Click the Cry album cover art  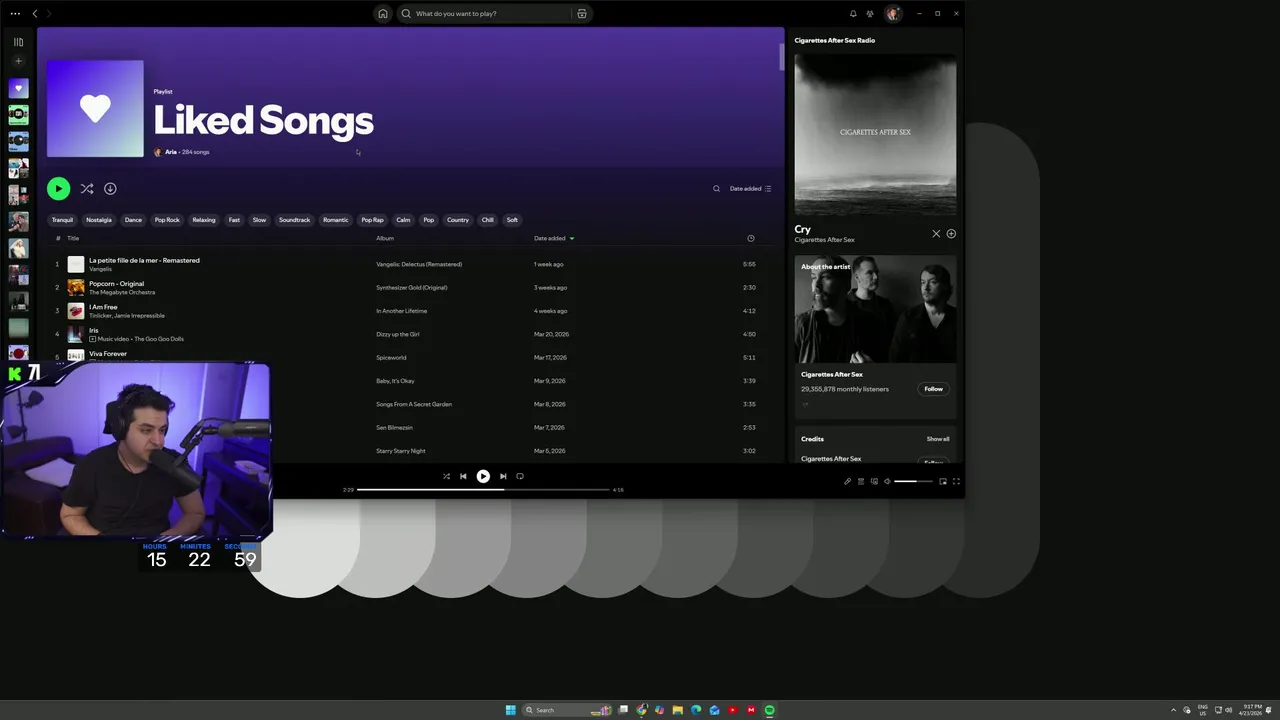tap(875, 135)
